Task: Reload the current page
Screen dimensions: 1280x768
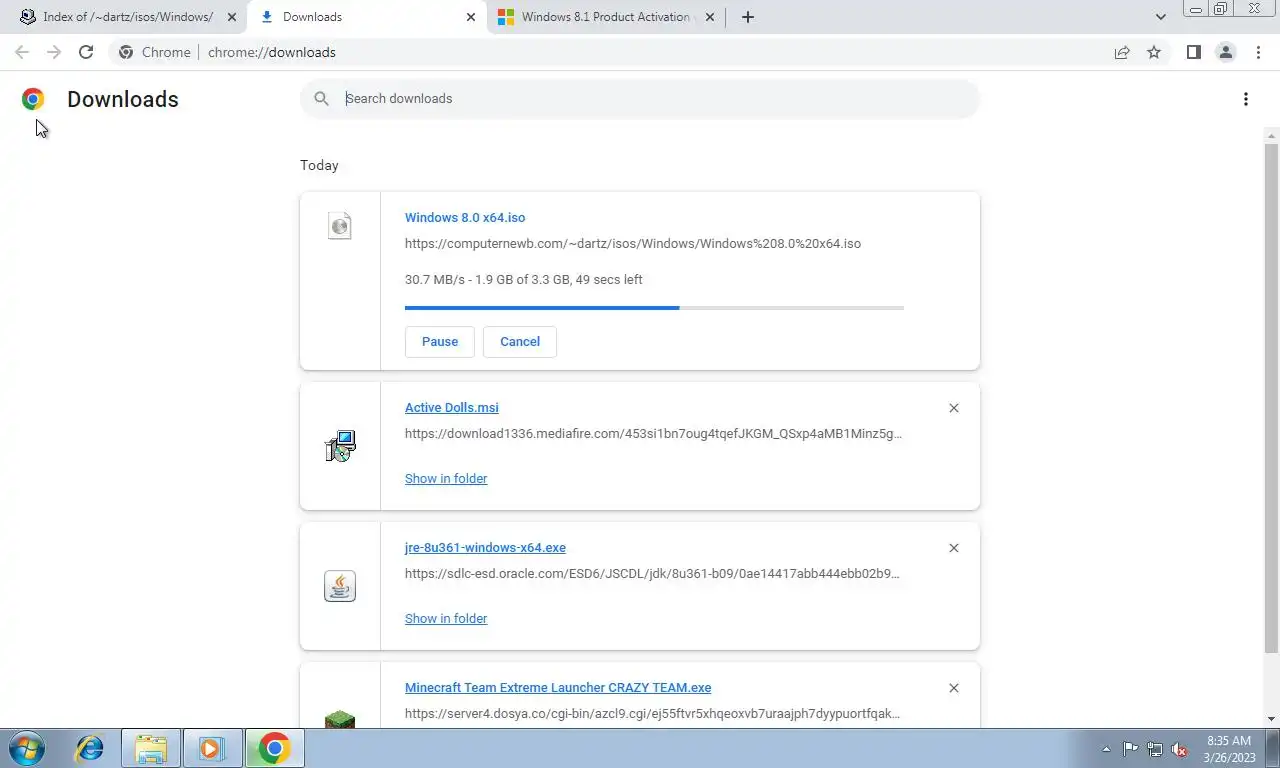Action: 86,52
